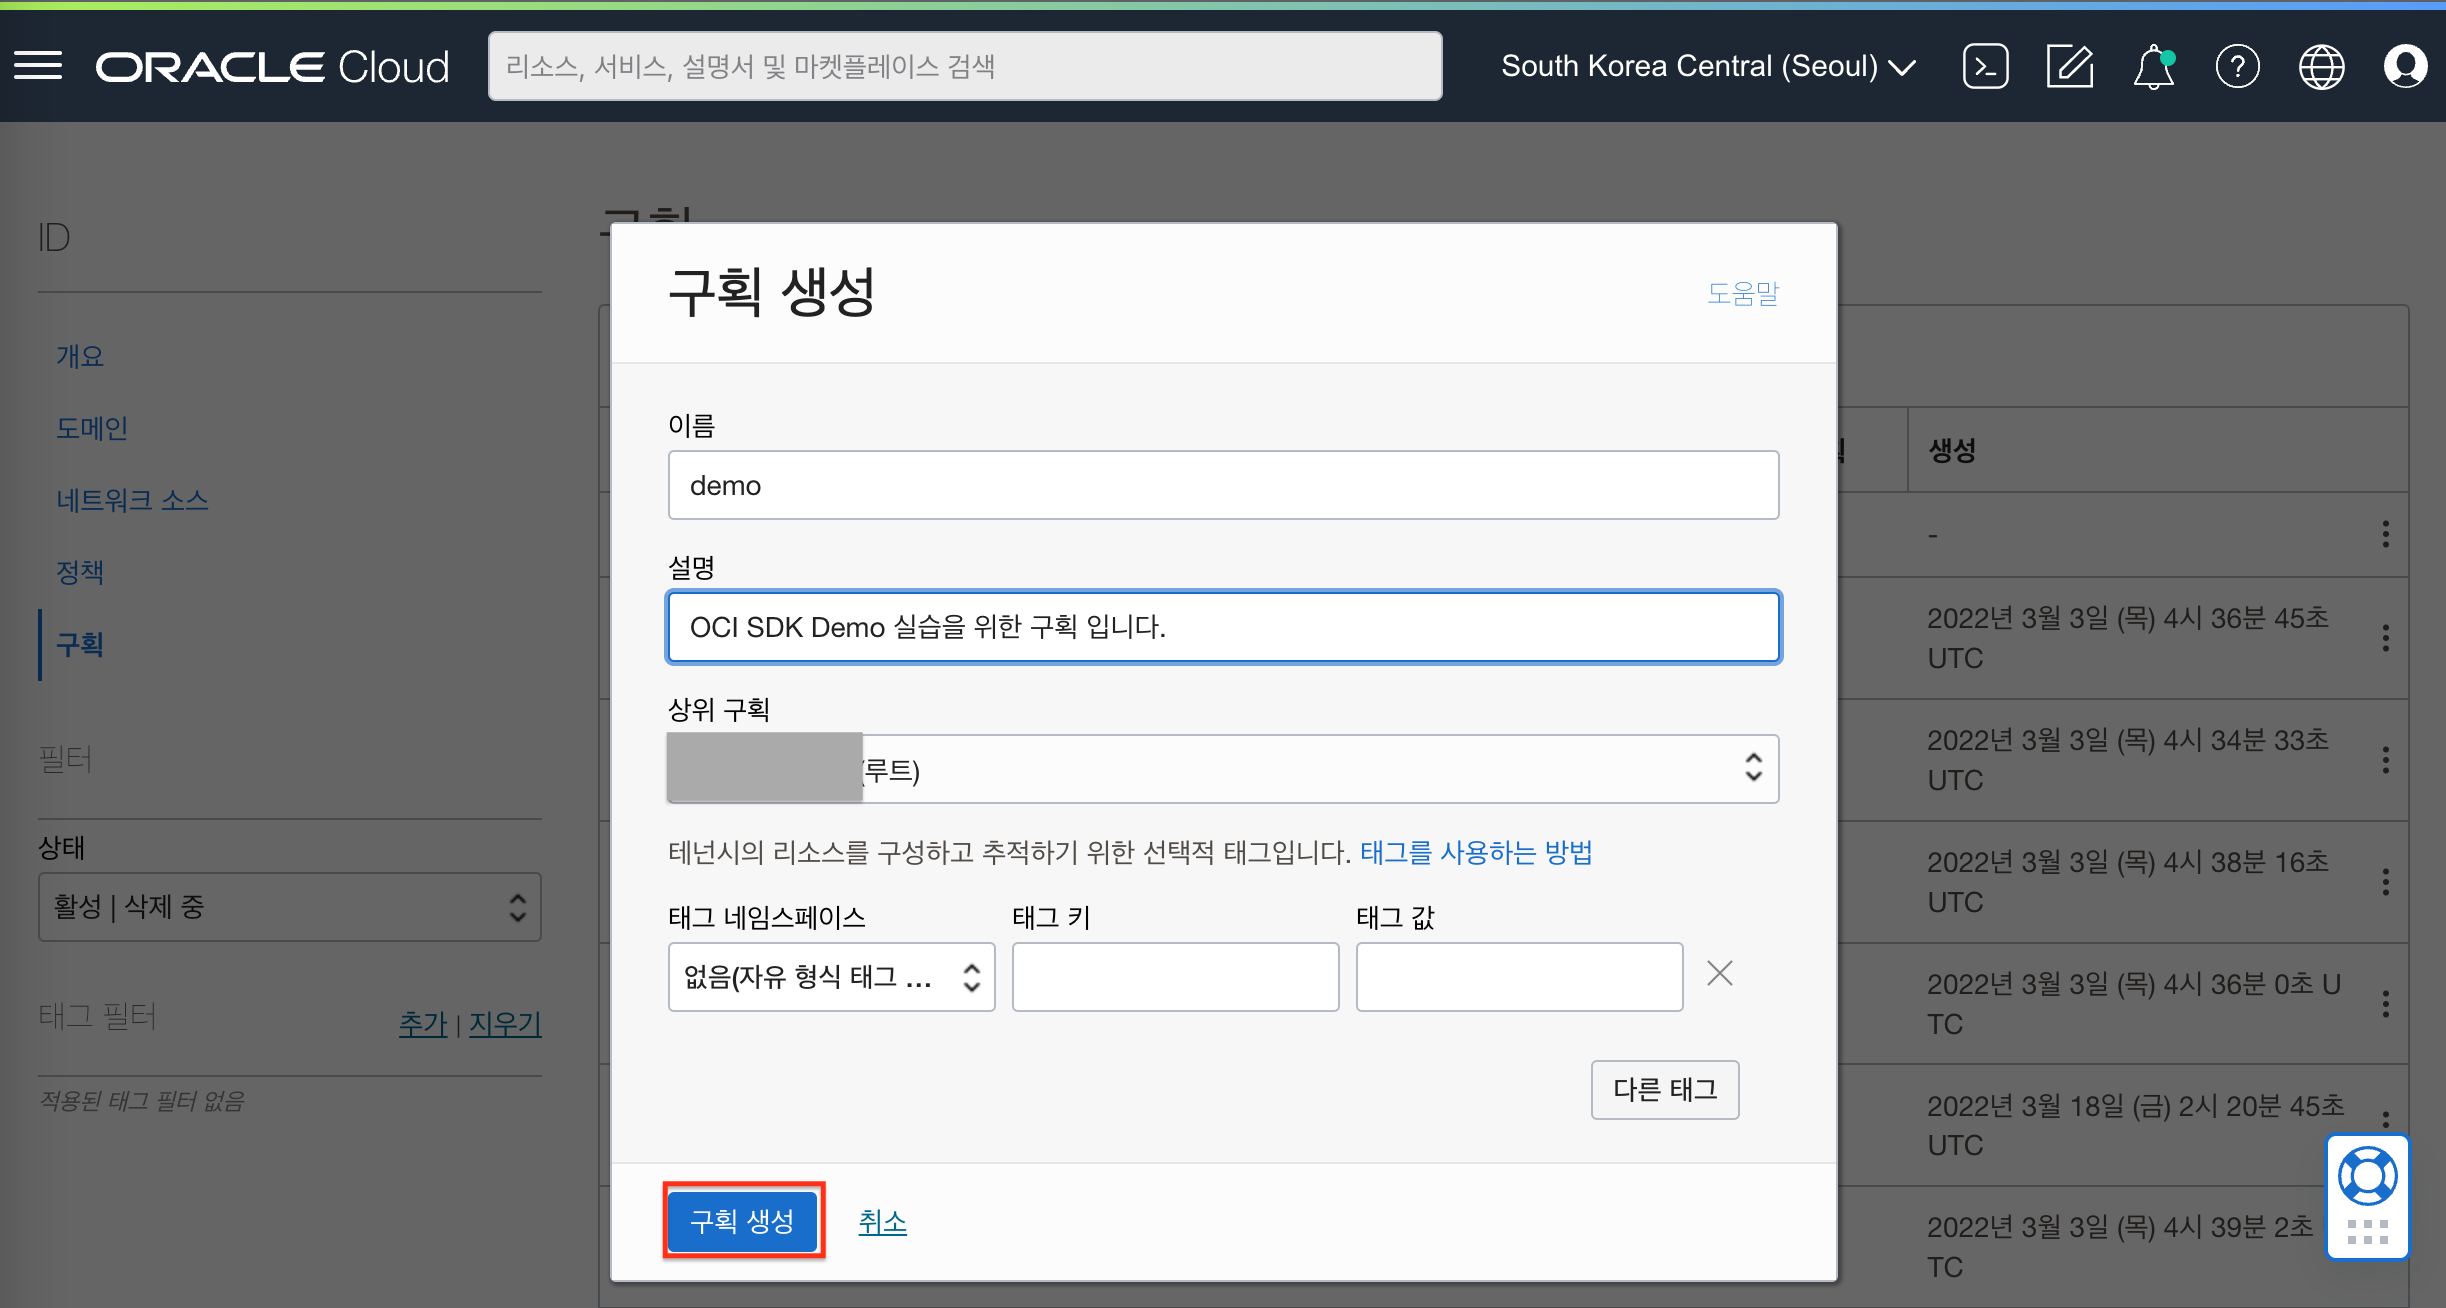
Task: Focus the 태그 키 input field
Action: coord(1175,977)
